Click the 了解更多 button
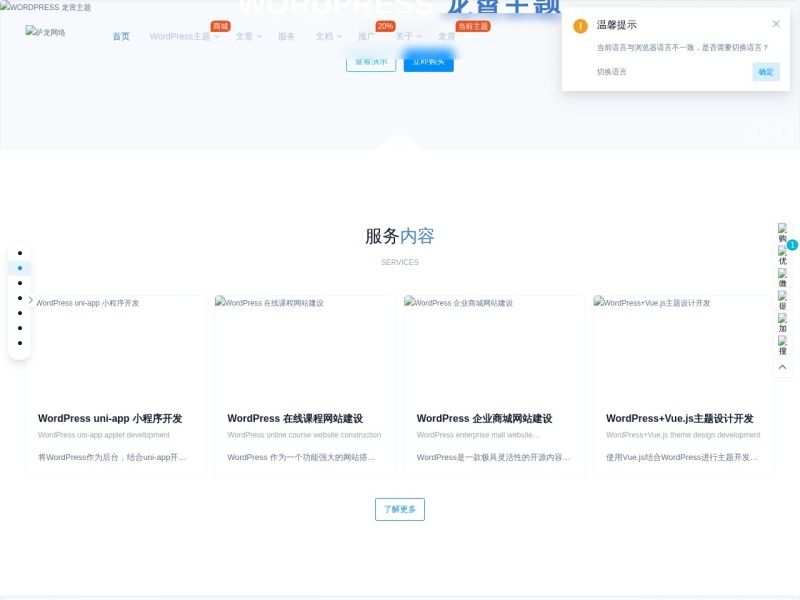800x600 pixels. 399,509
